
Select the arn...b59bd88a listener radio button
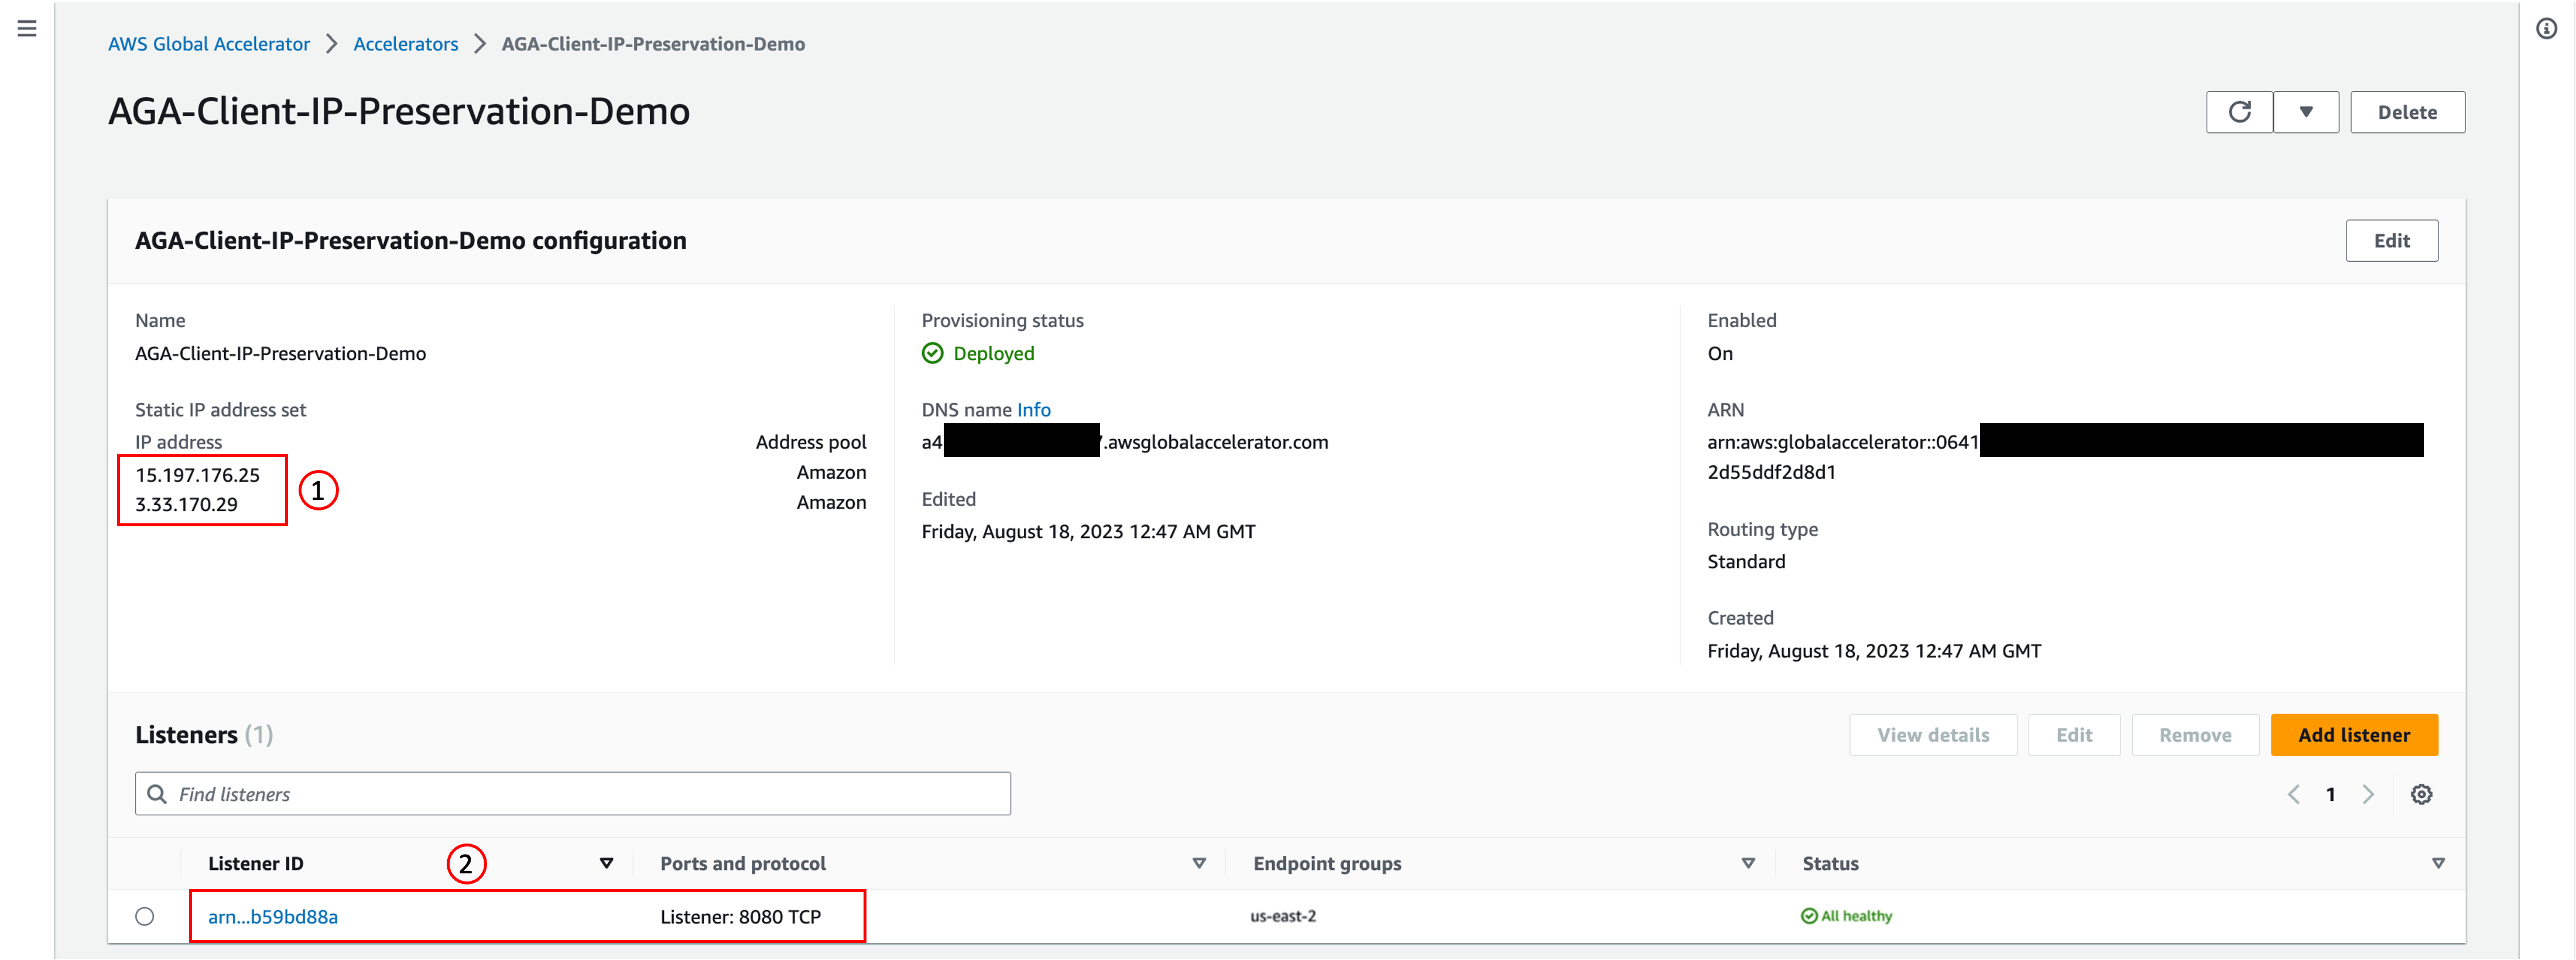tap(145, 916)
